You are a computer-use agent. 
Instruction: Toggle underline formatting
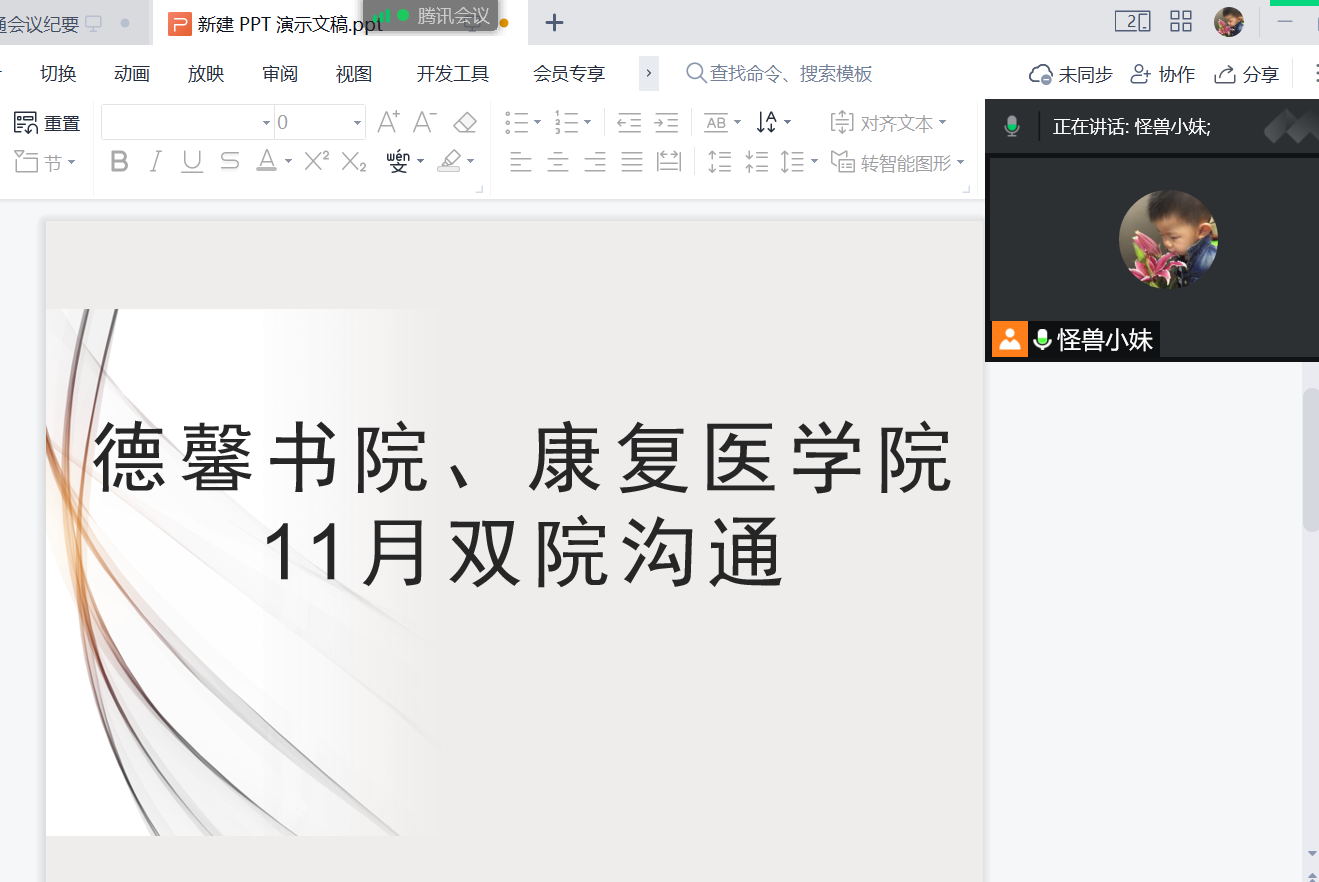(192, 161)
